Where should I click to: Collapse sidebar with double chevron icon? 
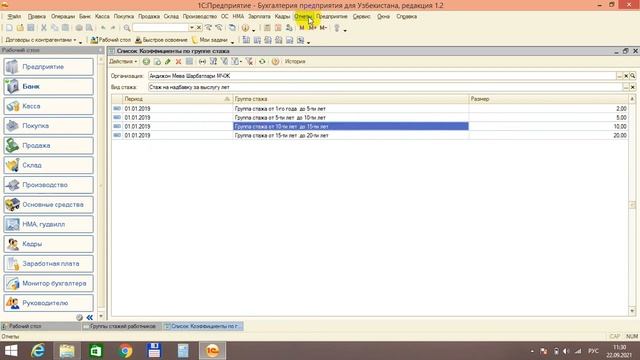[x=90, y=317]
